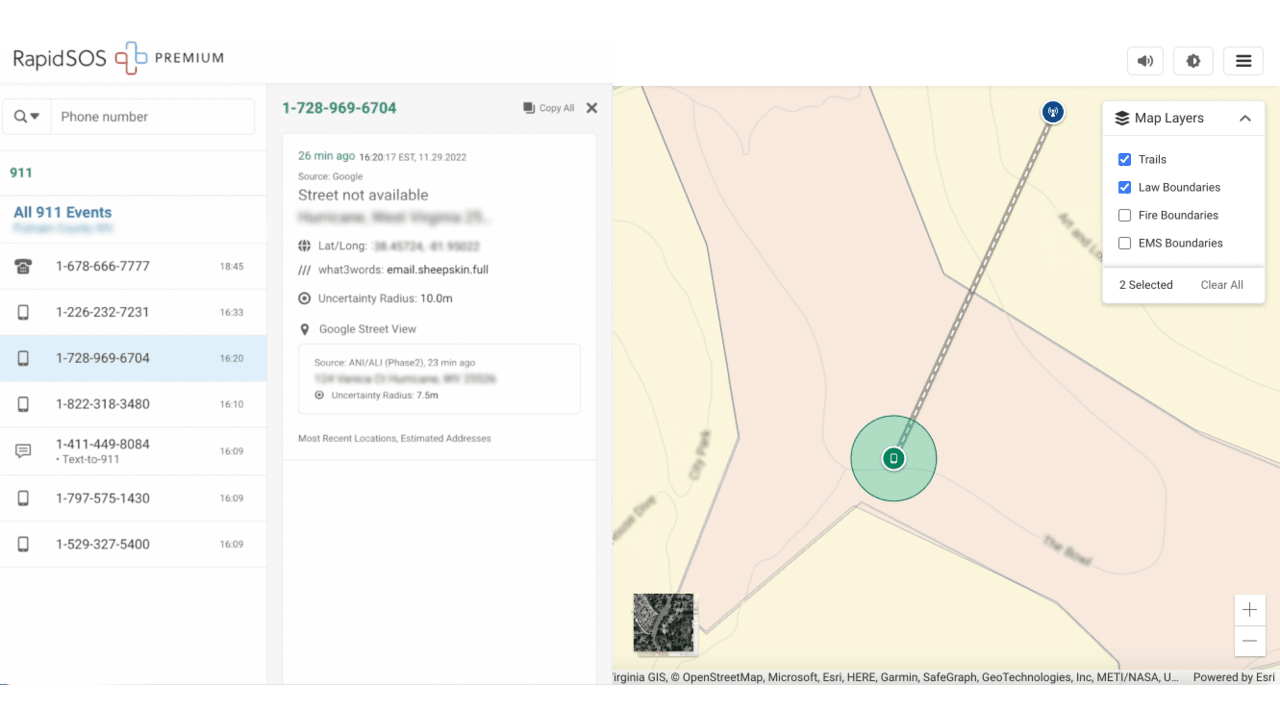This screenshot has height=720, width=1280.
Task: Open the hamburger menu
Action: 1243,61
